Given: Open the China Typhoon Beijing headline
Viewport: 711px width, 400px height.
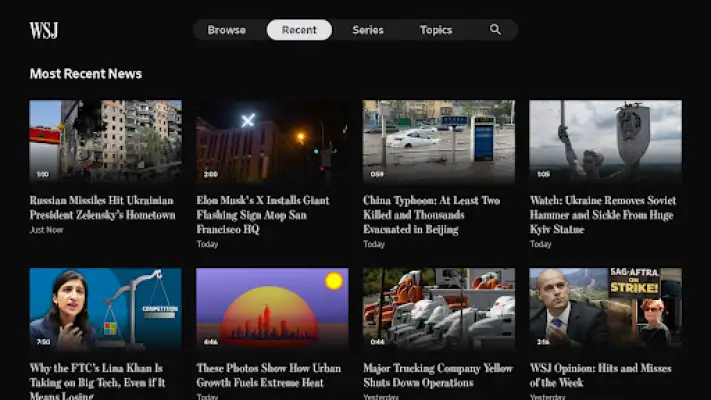Looking at the screenshot, I should click(x=431, y=215).
